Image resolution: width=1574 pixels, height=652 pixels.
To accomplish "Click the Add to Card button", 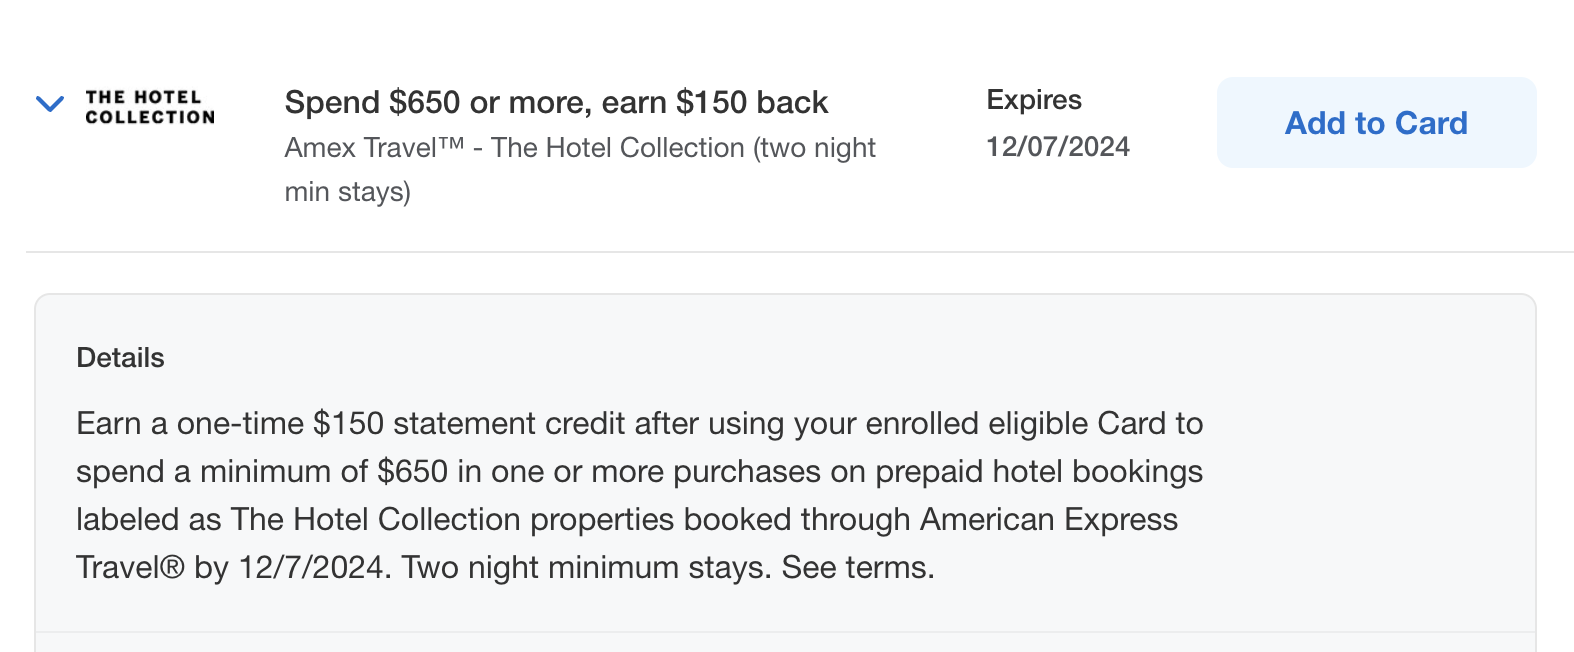I will [x=1375, y=122].
